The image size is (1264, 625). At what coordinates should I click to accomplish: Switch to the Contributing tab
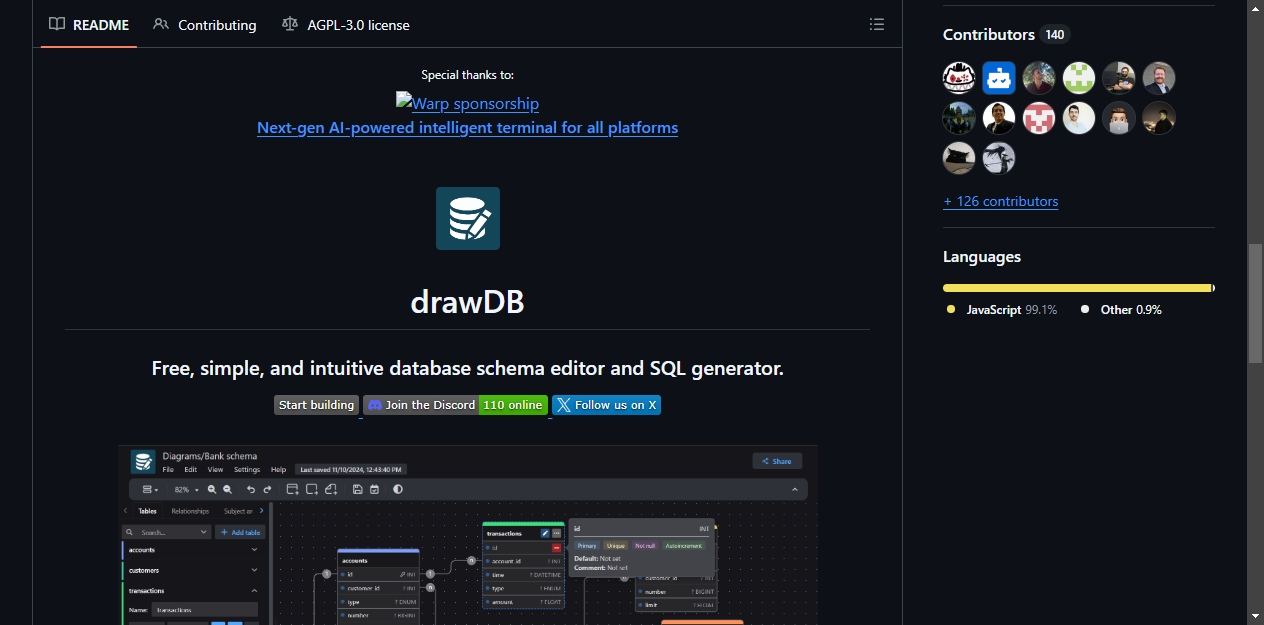pyautogui.click(x=205, y=25)
